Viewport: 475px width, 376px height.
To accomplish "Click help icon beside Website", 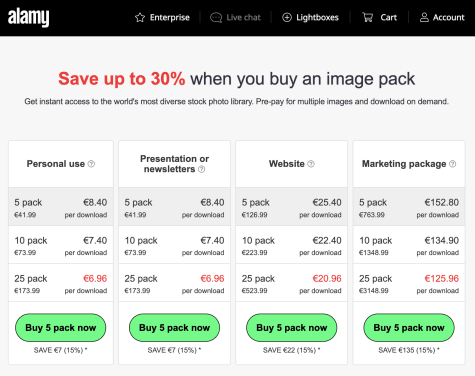I will [311, 164].
